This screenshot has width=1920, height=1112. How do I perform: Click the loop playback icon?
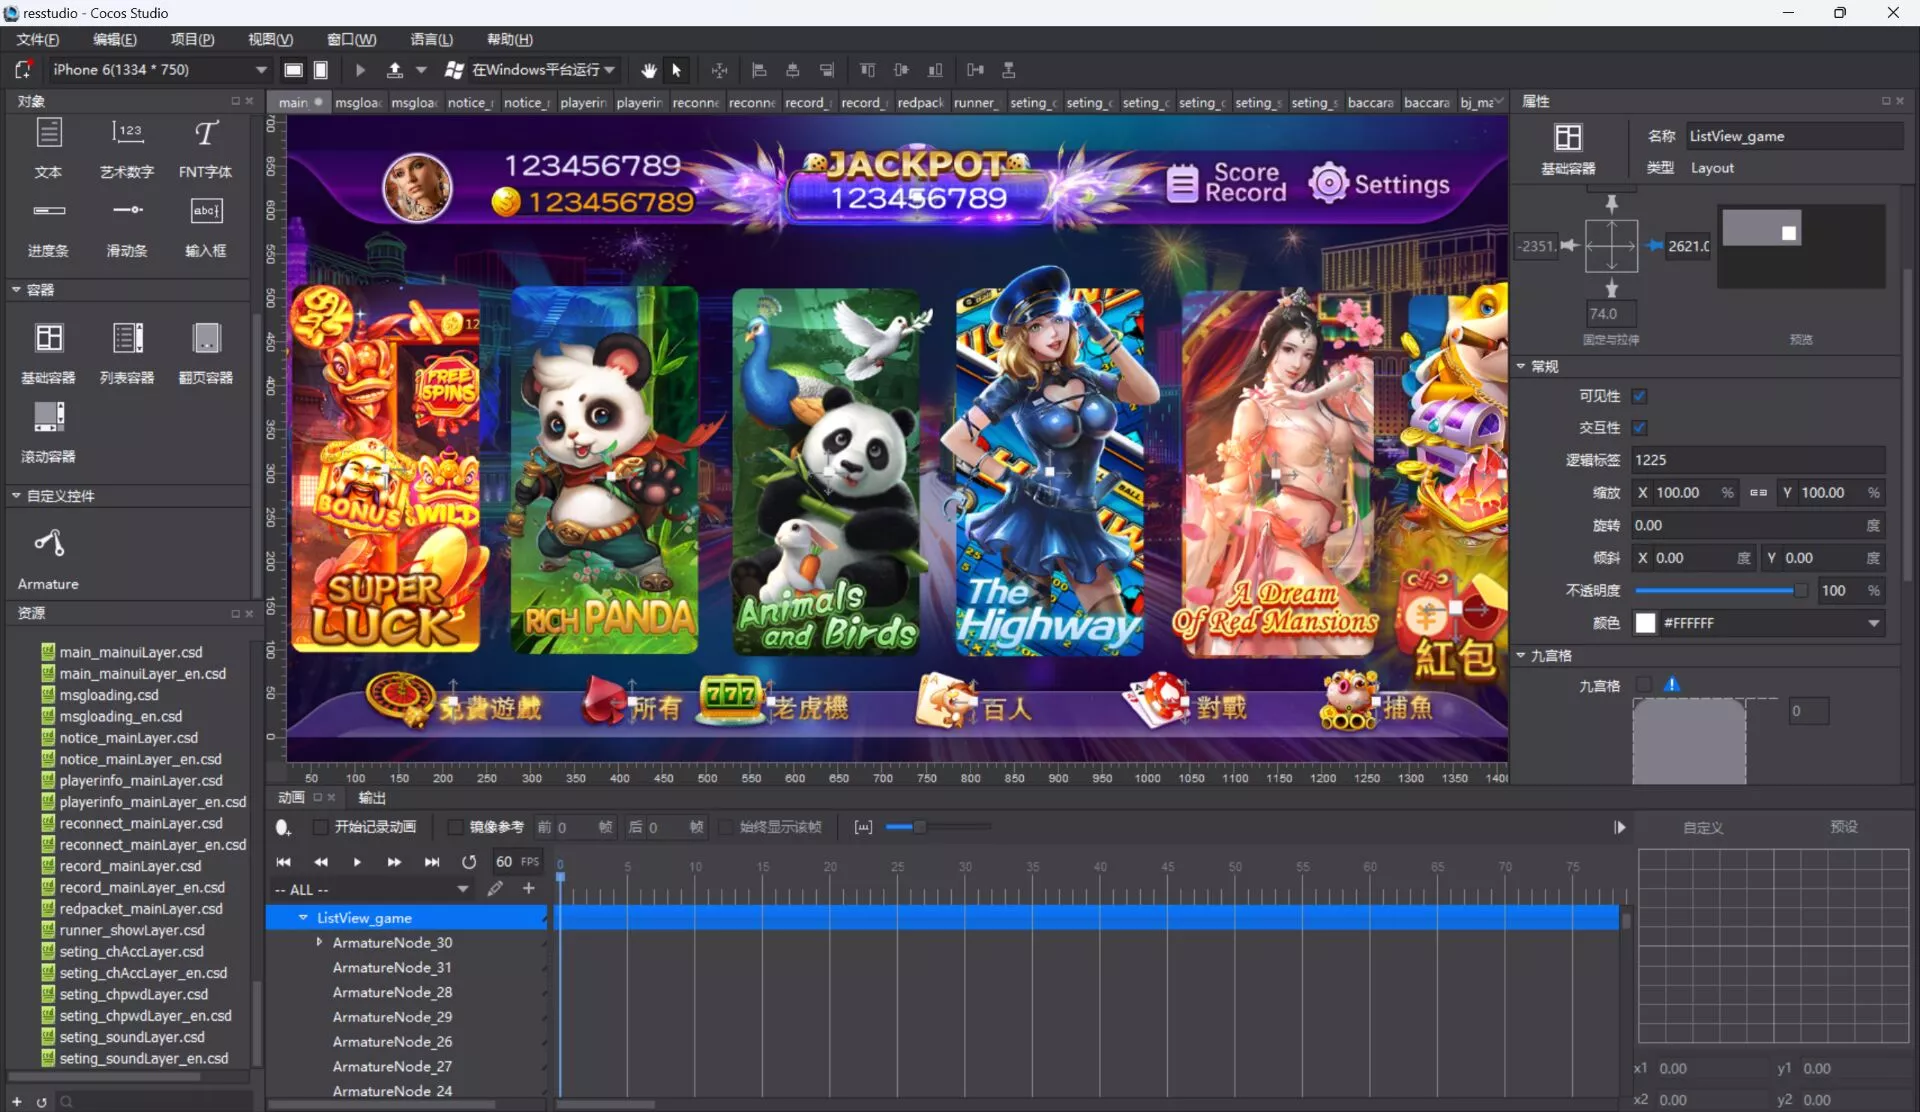[469, 862]
